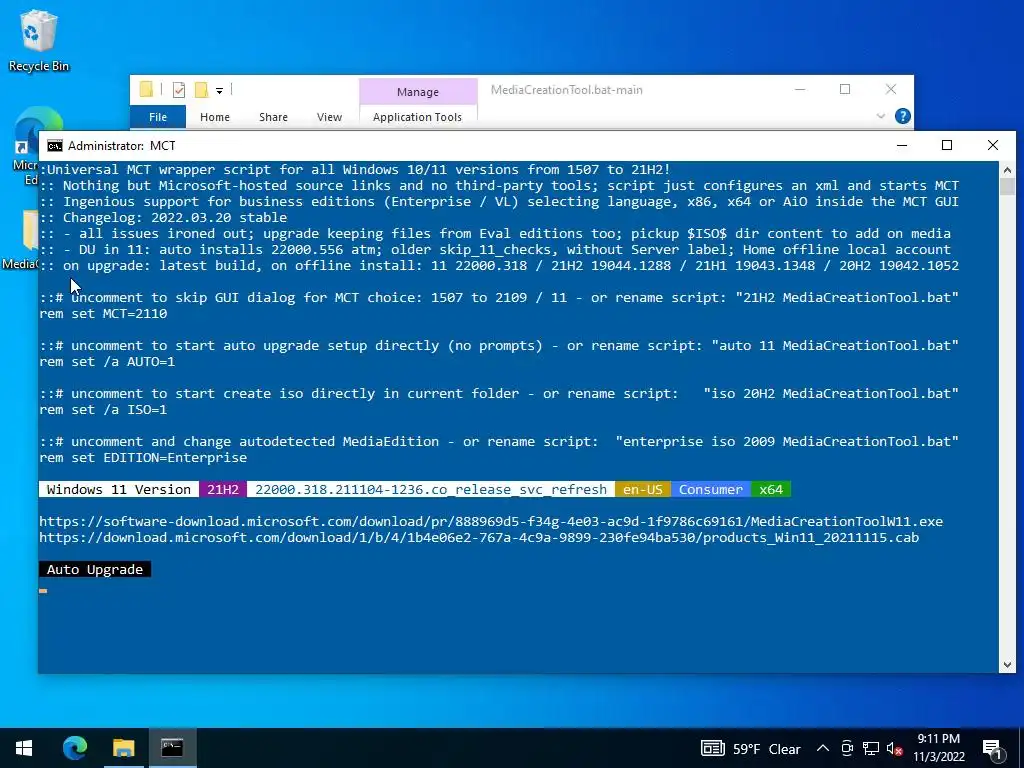Screen dimensions: 1024x768
Task: Maximize the MediaCreationTool.bat-main Explorer window
Action: [x=845, y=89]
